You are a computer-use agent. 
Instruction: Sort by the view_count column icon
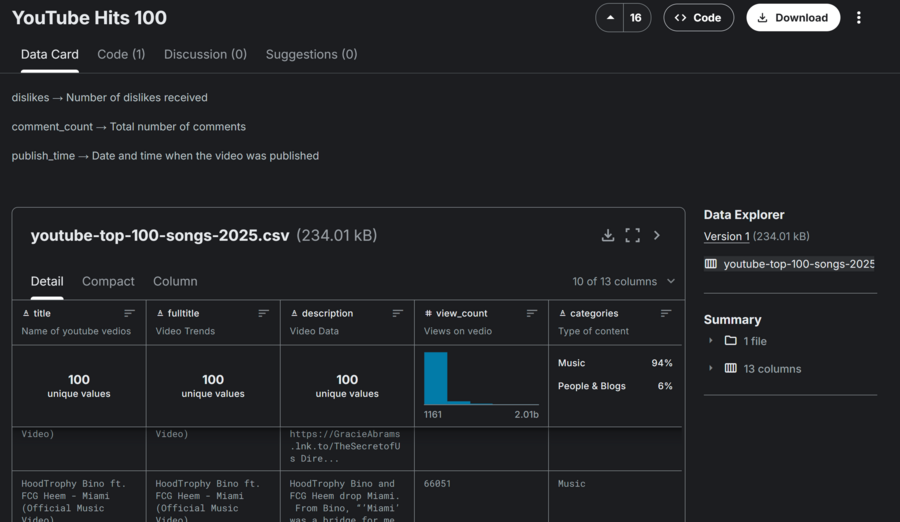[x=531, y=313]
